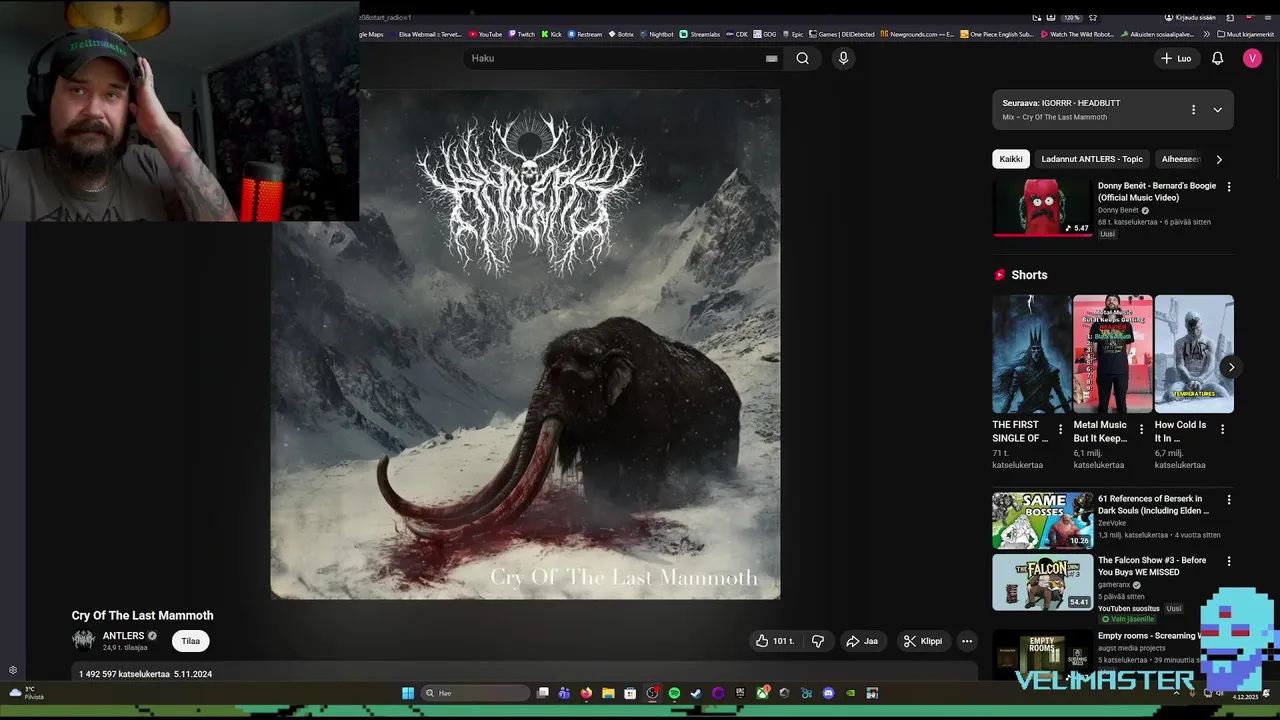Viewport: 1280px width, 720px height.
Task: Open the Newgrounds.com bookmark
Action: (x=917, y=34)
